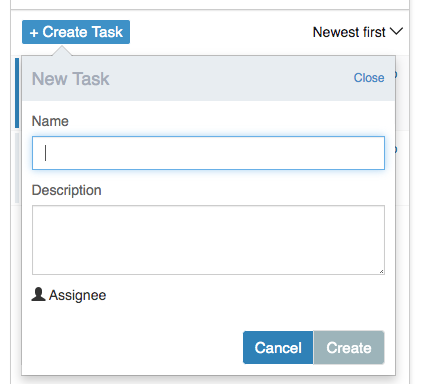Select the Assignee person icon
Image resolution: width=424 pixels, height=384 pixels.
click(x=38, y=295)
